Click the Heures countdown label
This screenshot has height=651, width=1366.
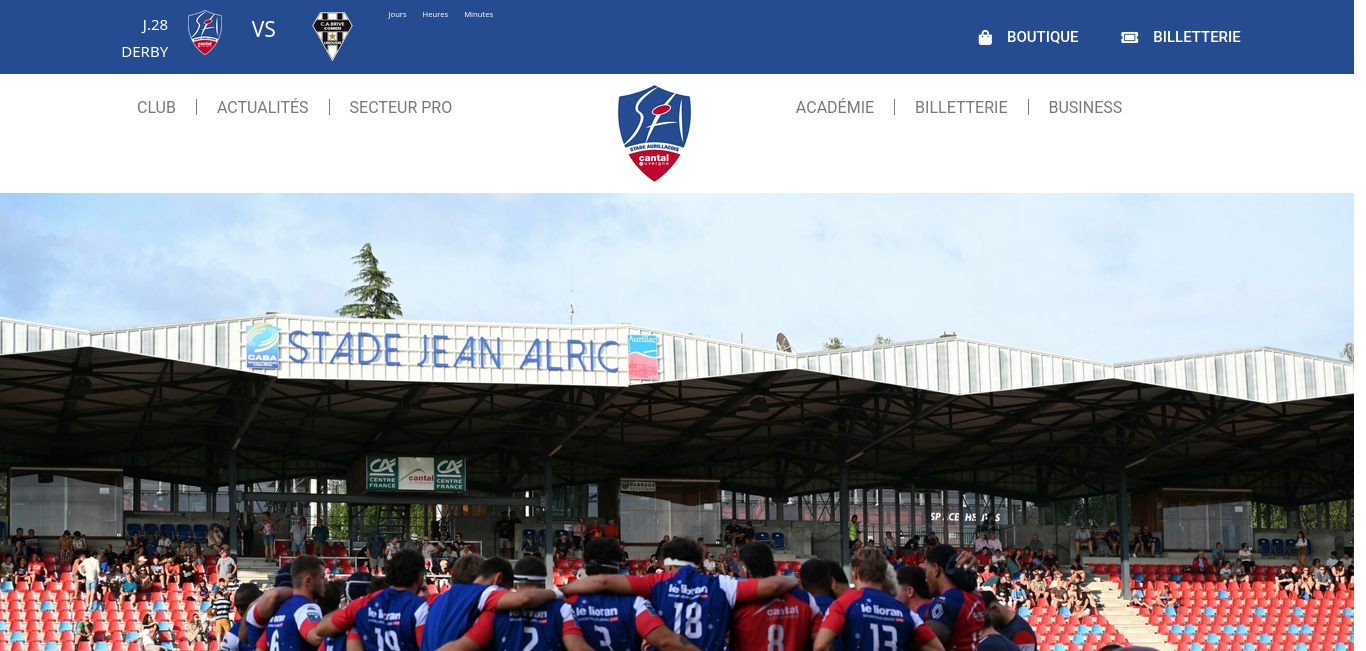click(435, 14)
